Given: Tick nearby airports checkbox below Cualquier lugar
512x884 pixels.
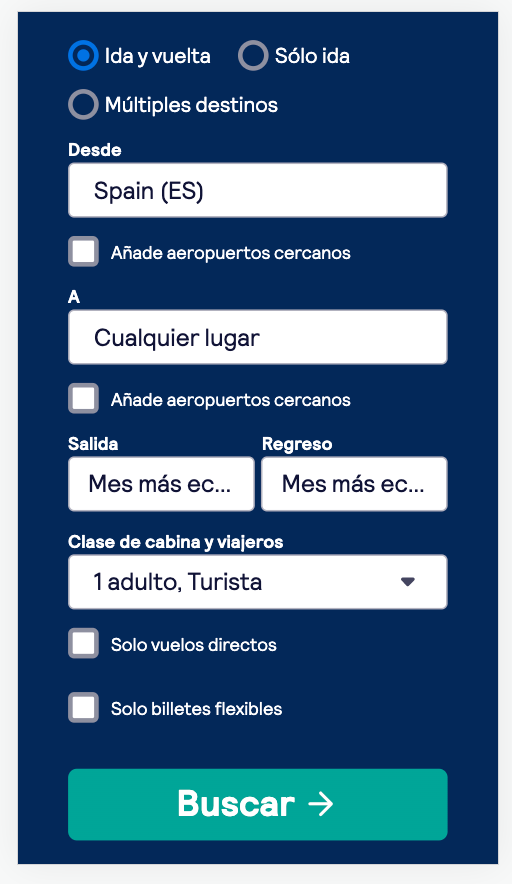Looking at the screenshot, I should (83, 399).
